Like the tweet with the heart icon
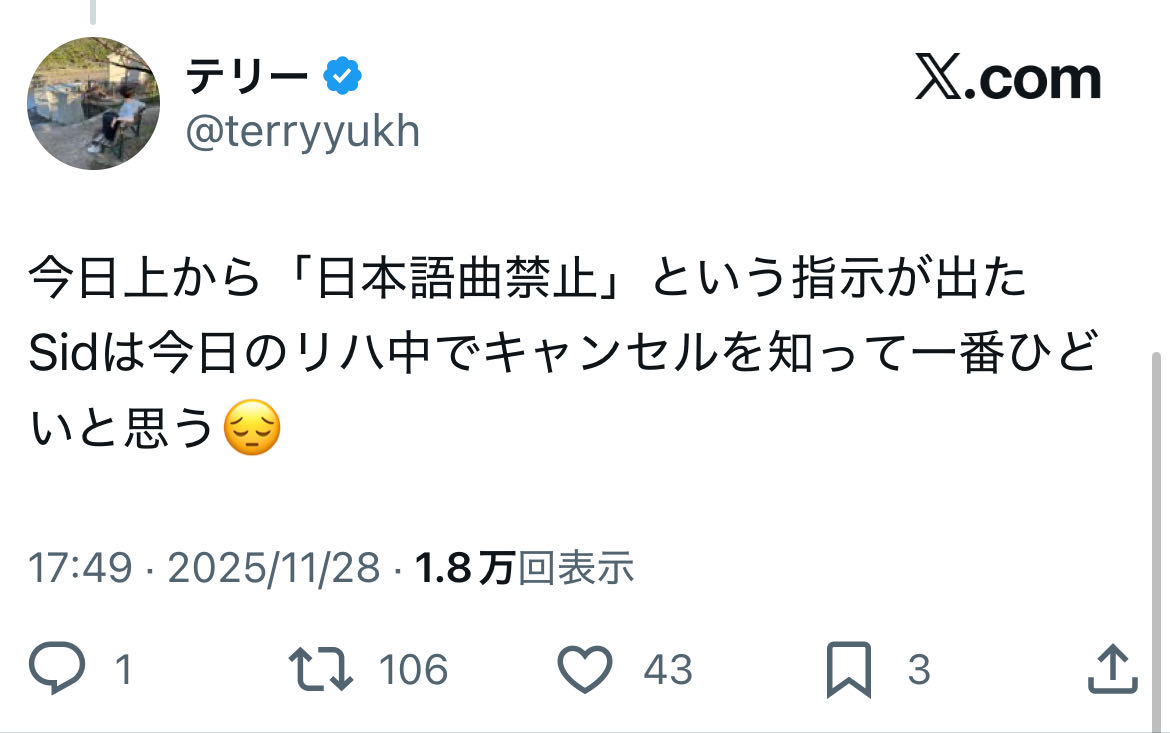Screen dimensions: 1170x733 click(584, 669)
